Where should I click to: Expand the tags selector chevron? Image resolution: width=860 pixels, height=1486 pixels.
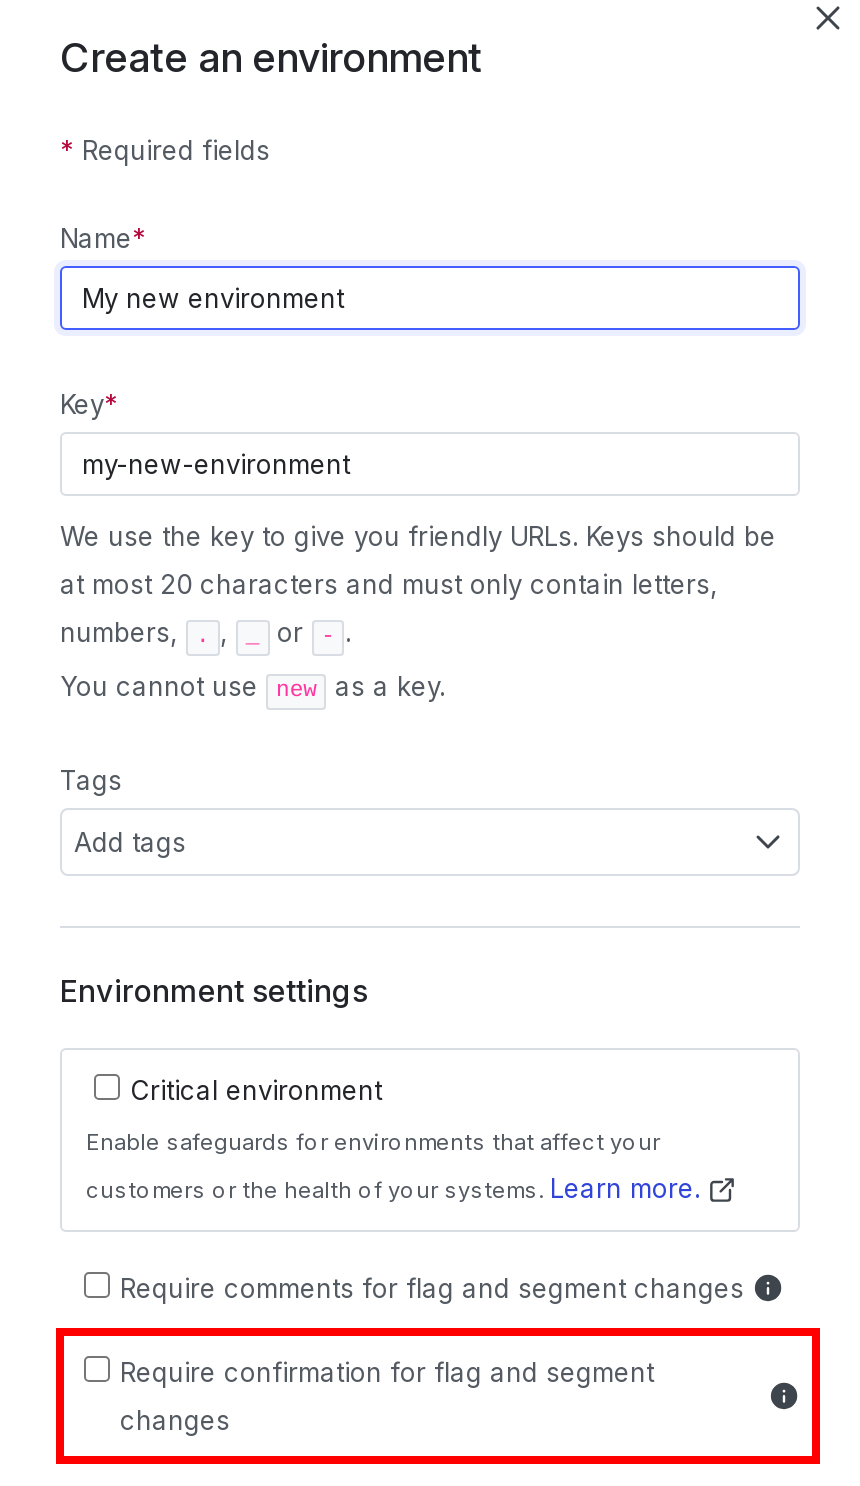(768, 842)
